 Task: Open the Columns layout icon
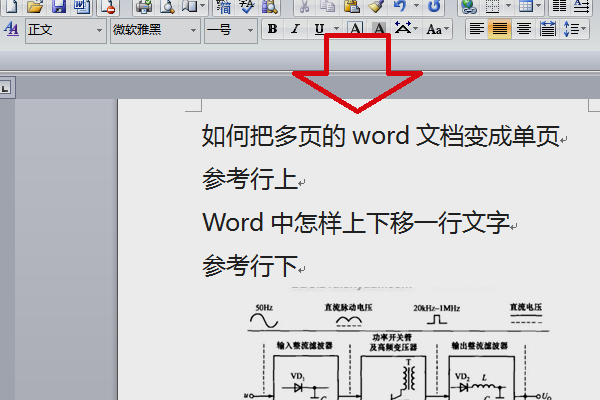point(559,6)
